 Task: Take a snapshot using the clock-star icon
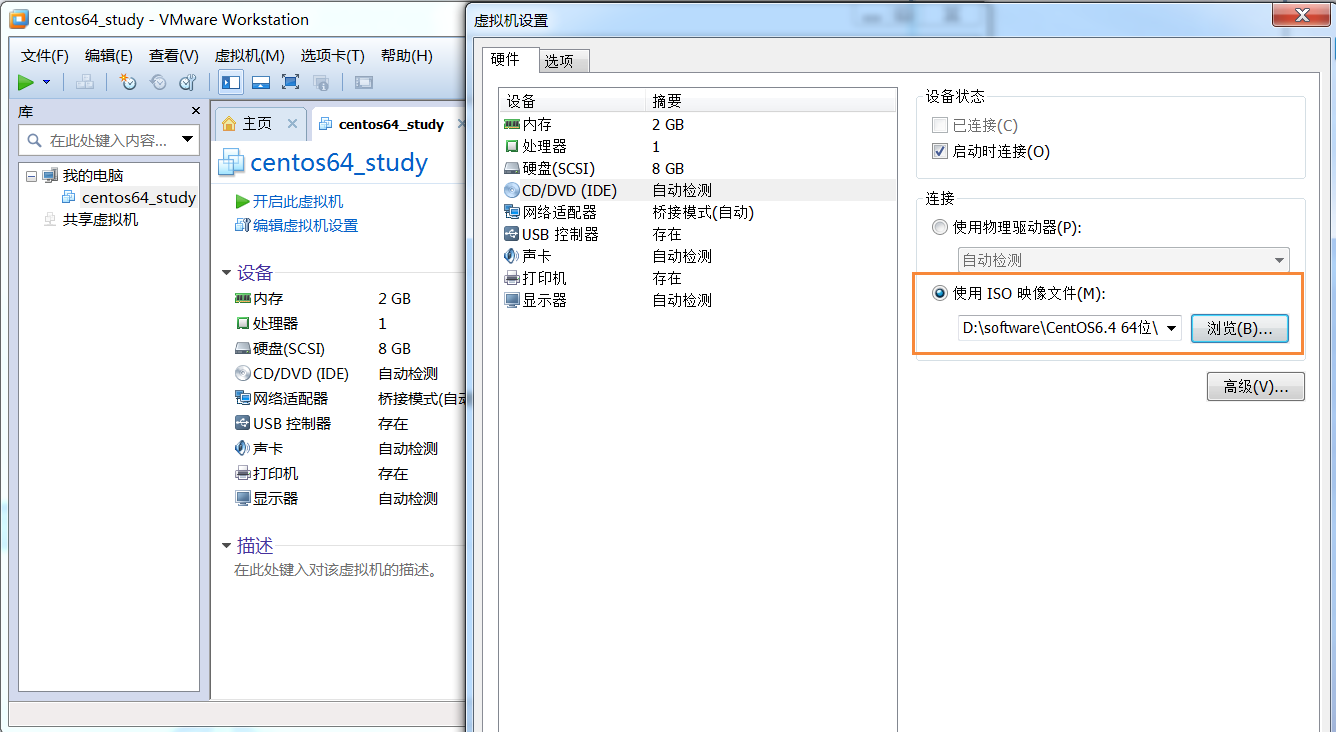point(128,82)
